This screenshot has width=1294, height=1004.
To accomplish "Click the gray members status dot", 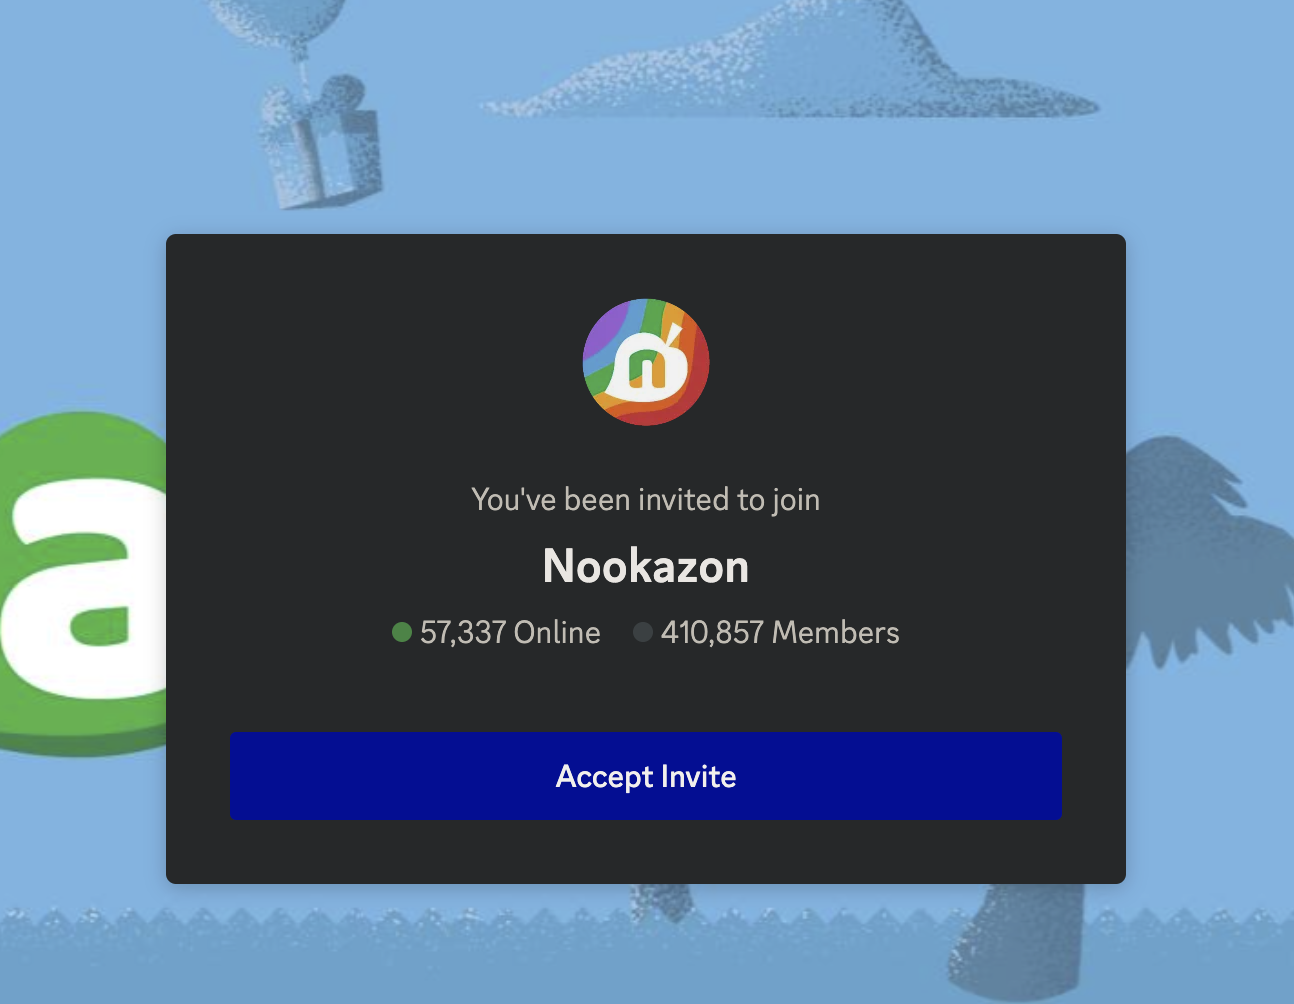I will (x=643, y=632).
